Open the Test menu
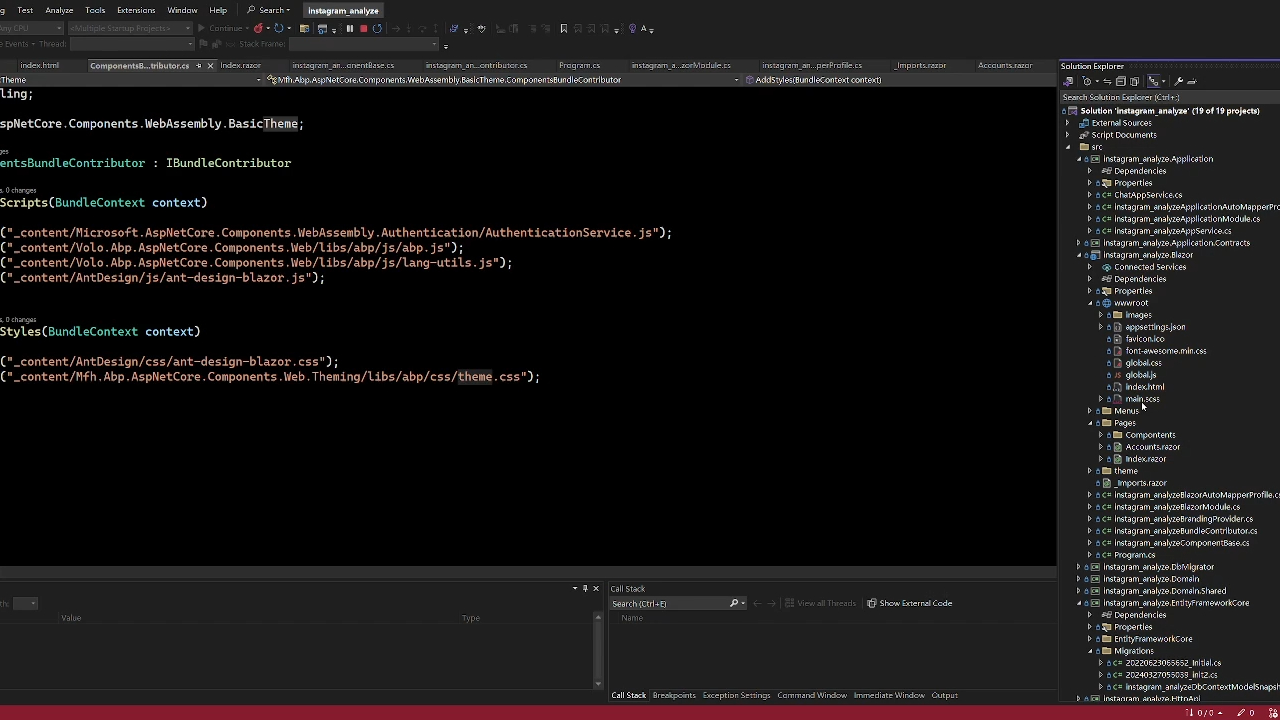This screenshot has height=720, width=1280. click(25, 10)
